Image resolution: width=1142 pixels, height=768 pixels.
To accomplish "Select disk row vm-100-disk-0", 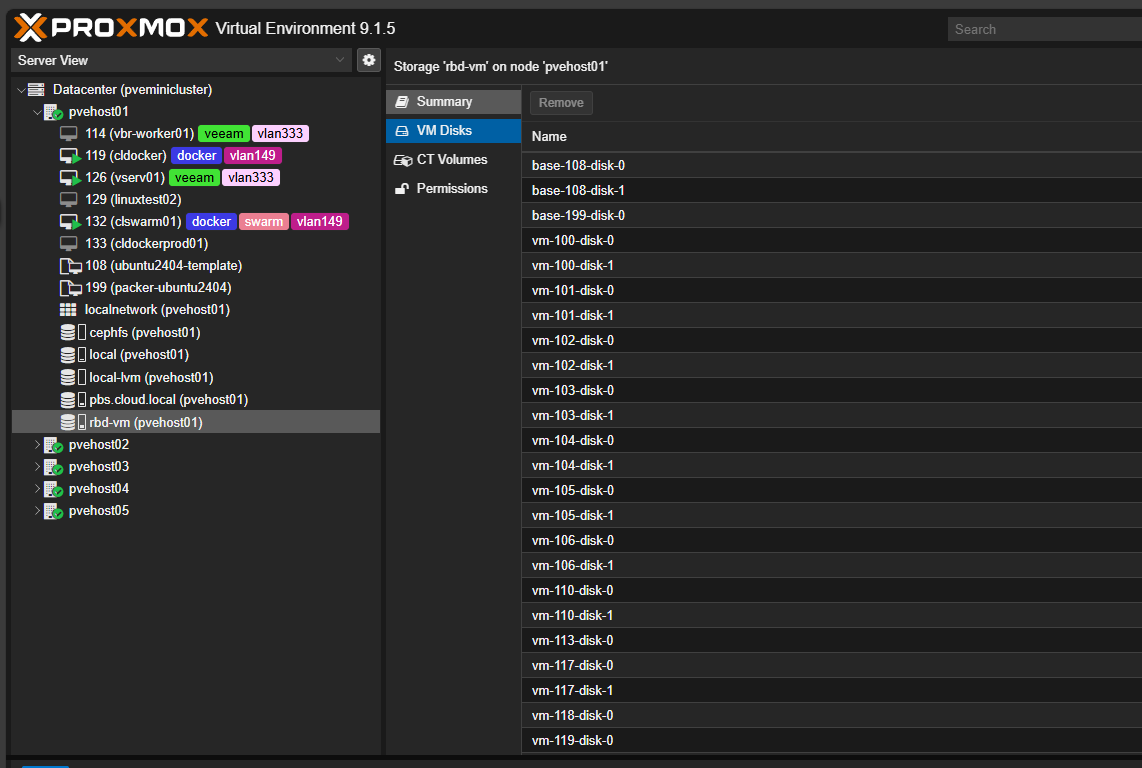I will tap(831, 240).
